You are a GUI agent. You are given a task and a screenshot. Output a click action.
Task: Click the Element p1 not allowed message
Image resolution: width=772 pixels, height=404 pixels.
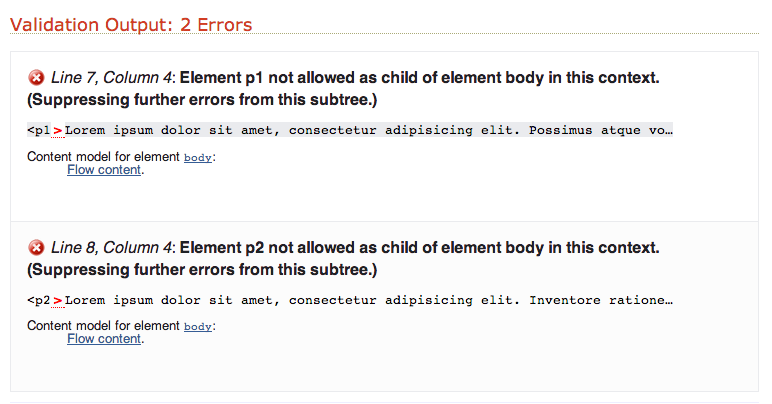click(419, 78)
